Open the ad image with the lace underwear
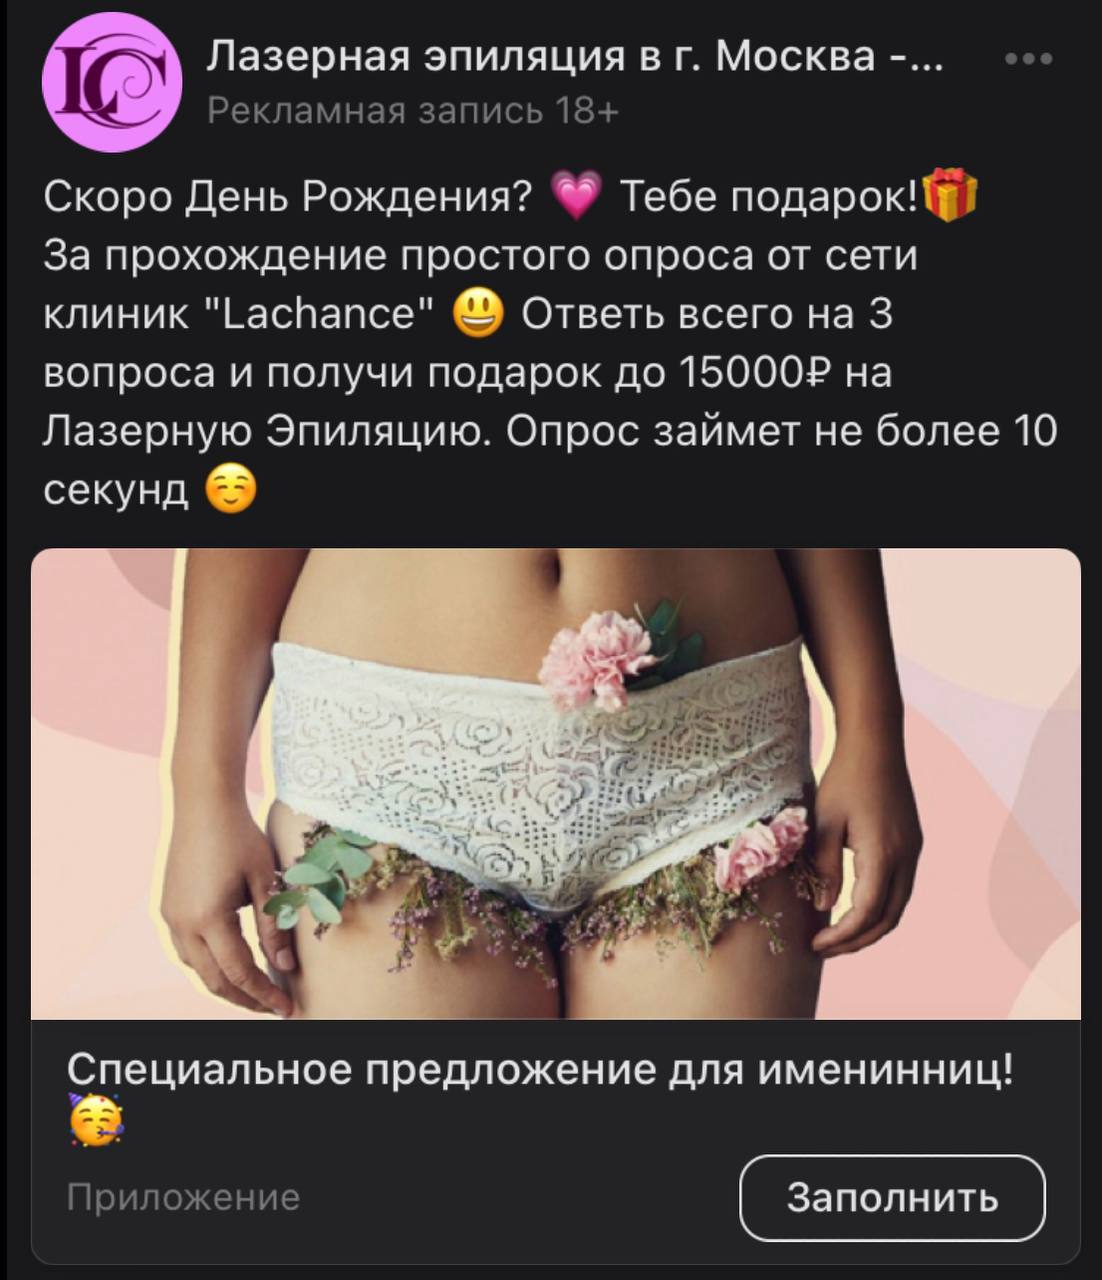 point(556,783)
